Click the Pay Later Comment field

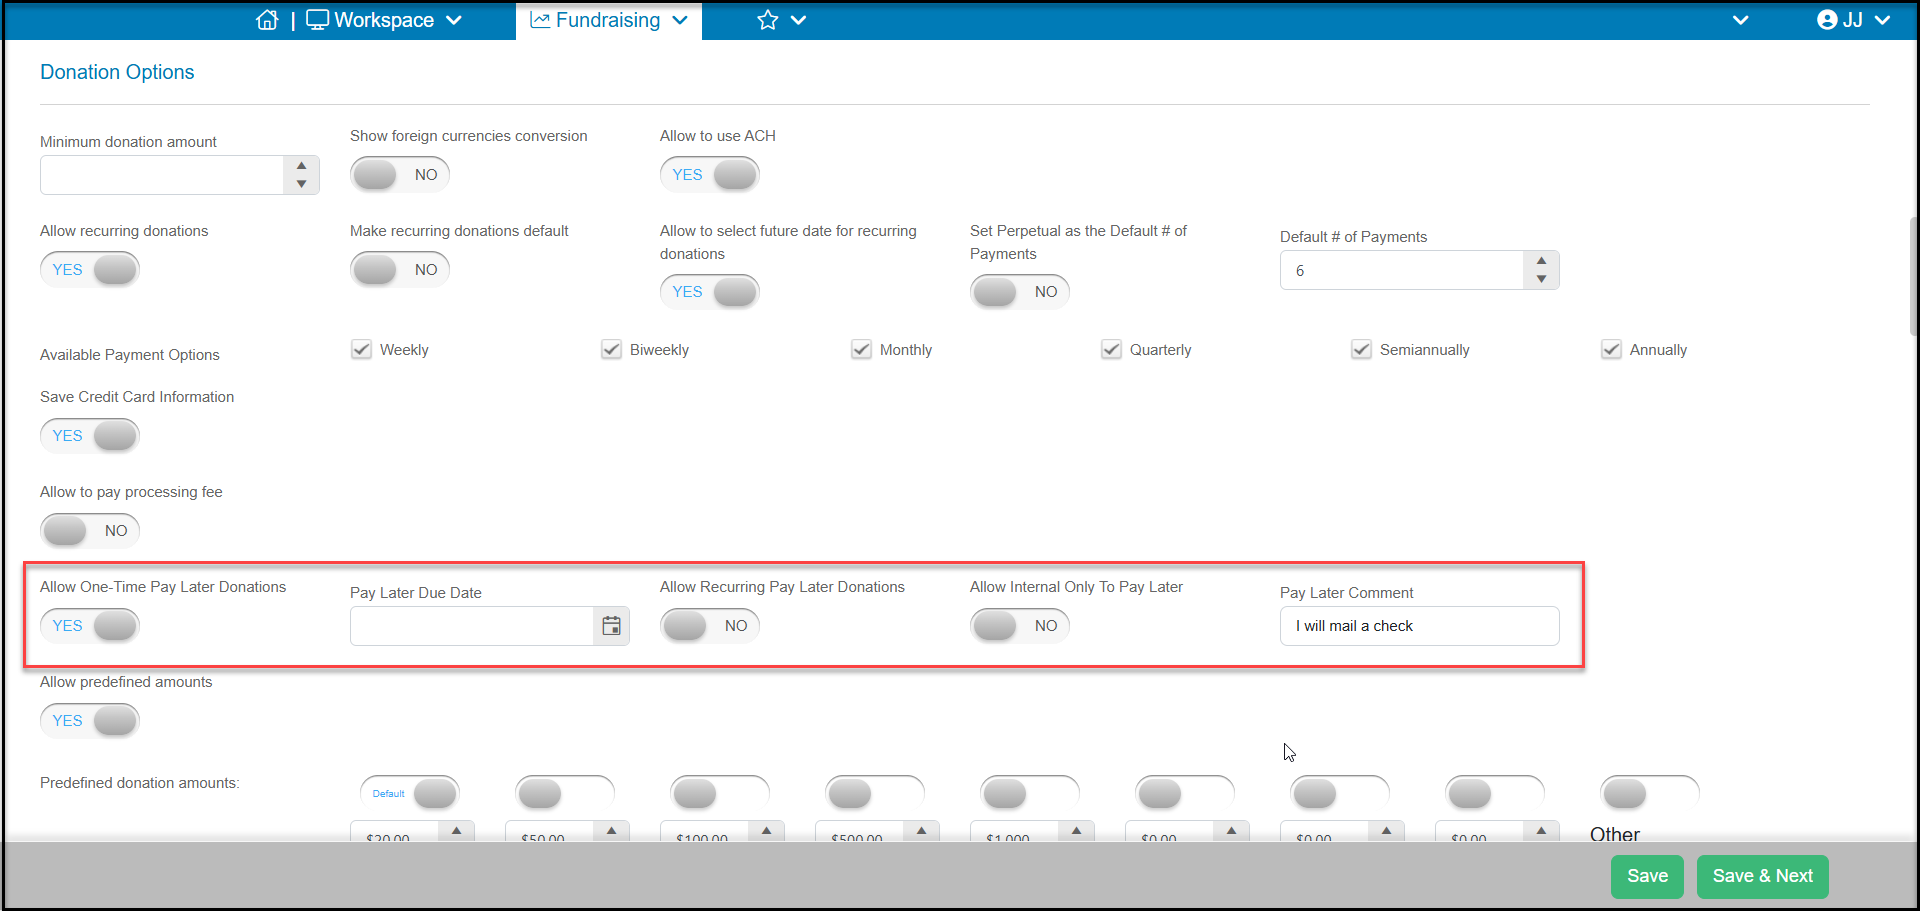1420,626
